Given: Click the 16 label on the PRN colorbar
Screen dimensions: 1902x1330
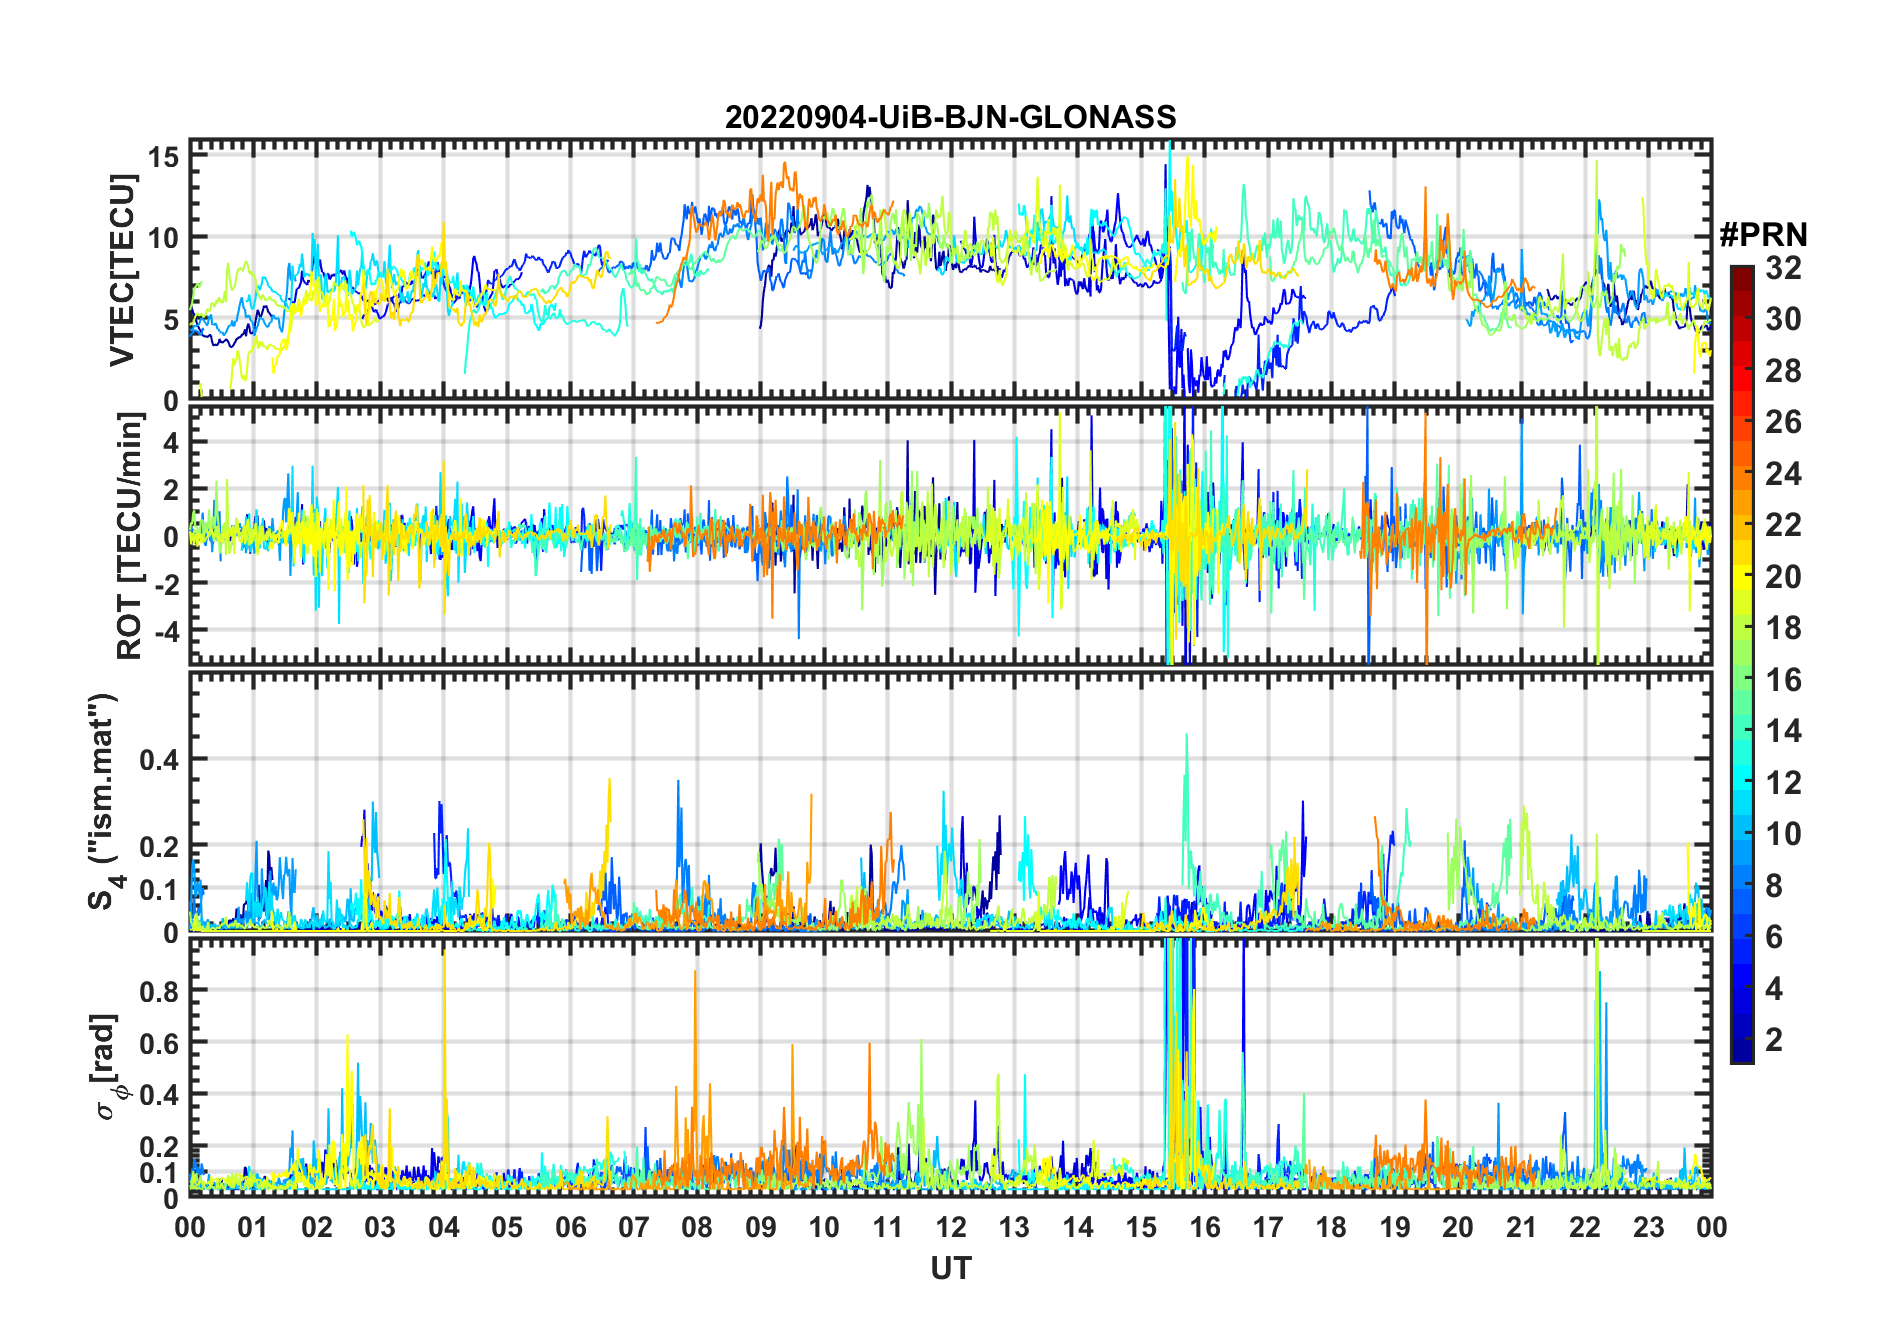Looking at the screenshot, I should (x=1783, y=680).
